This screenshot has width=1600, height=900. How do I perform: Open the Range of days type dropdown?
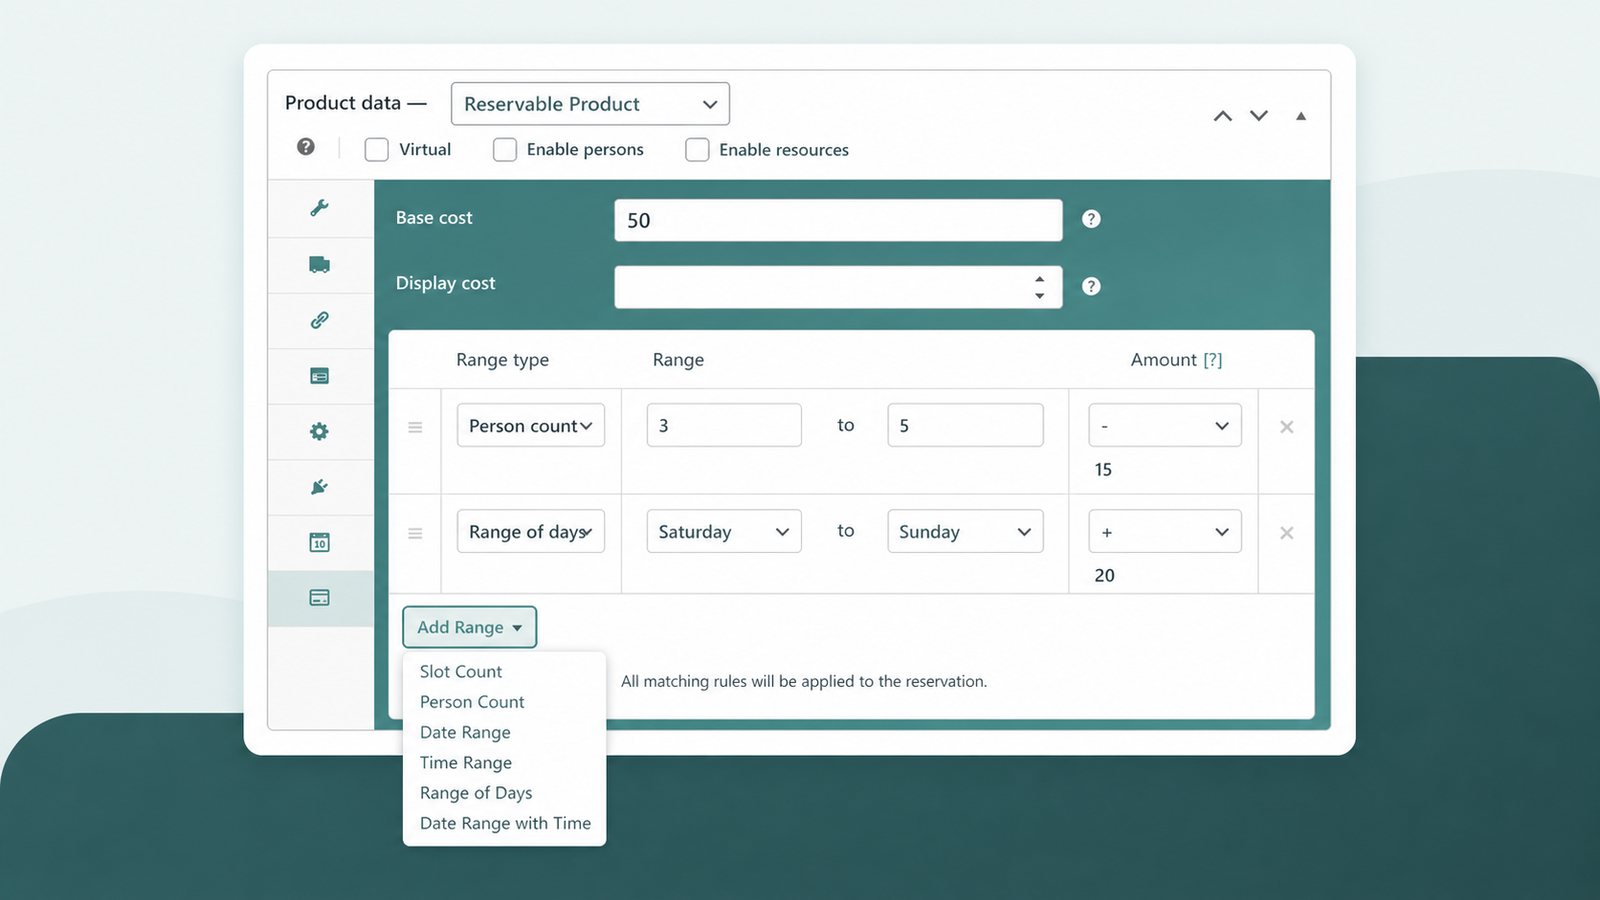coord(531,531)
